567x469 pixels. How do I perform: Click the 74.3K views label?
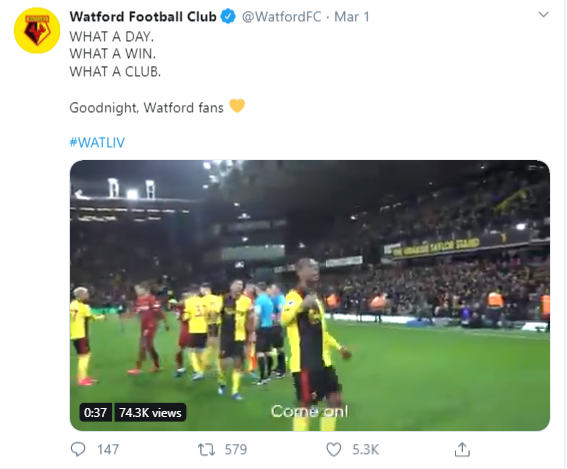point(150,412)
